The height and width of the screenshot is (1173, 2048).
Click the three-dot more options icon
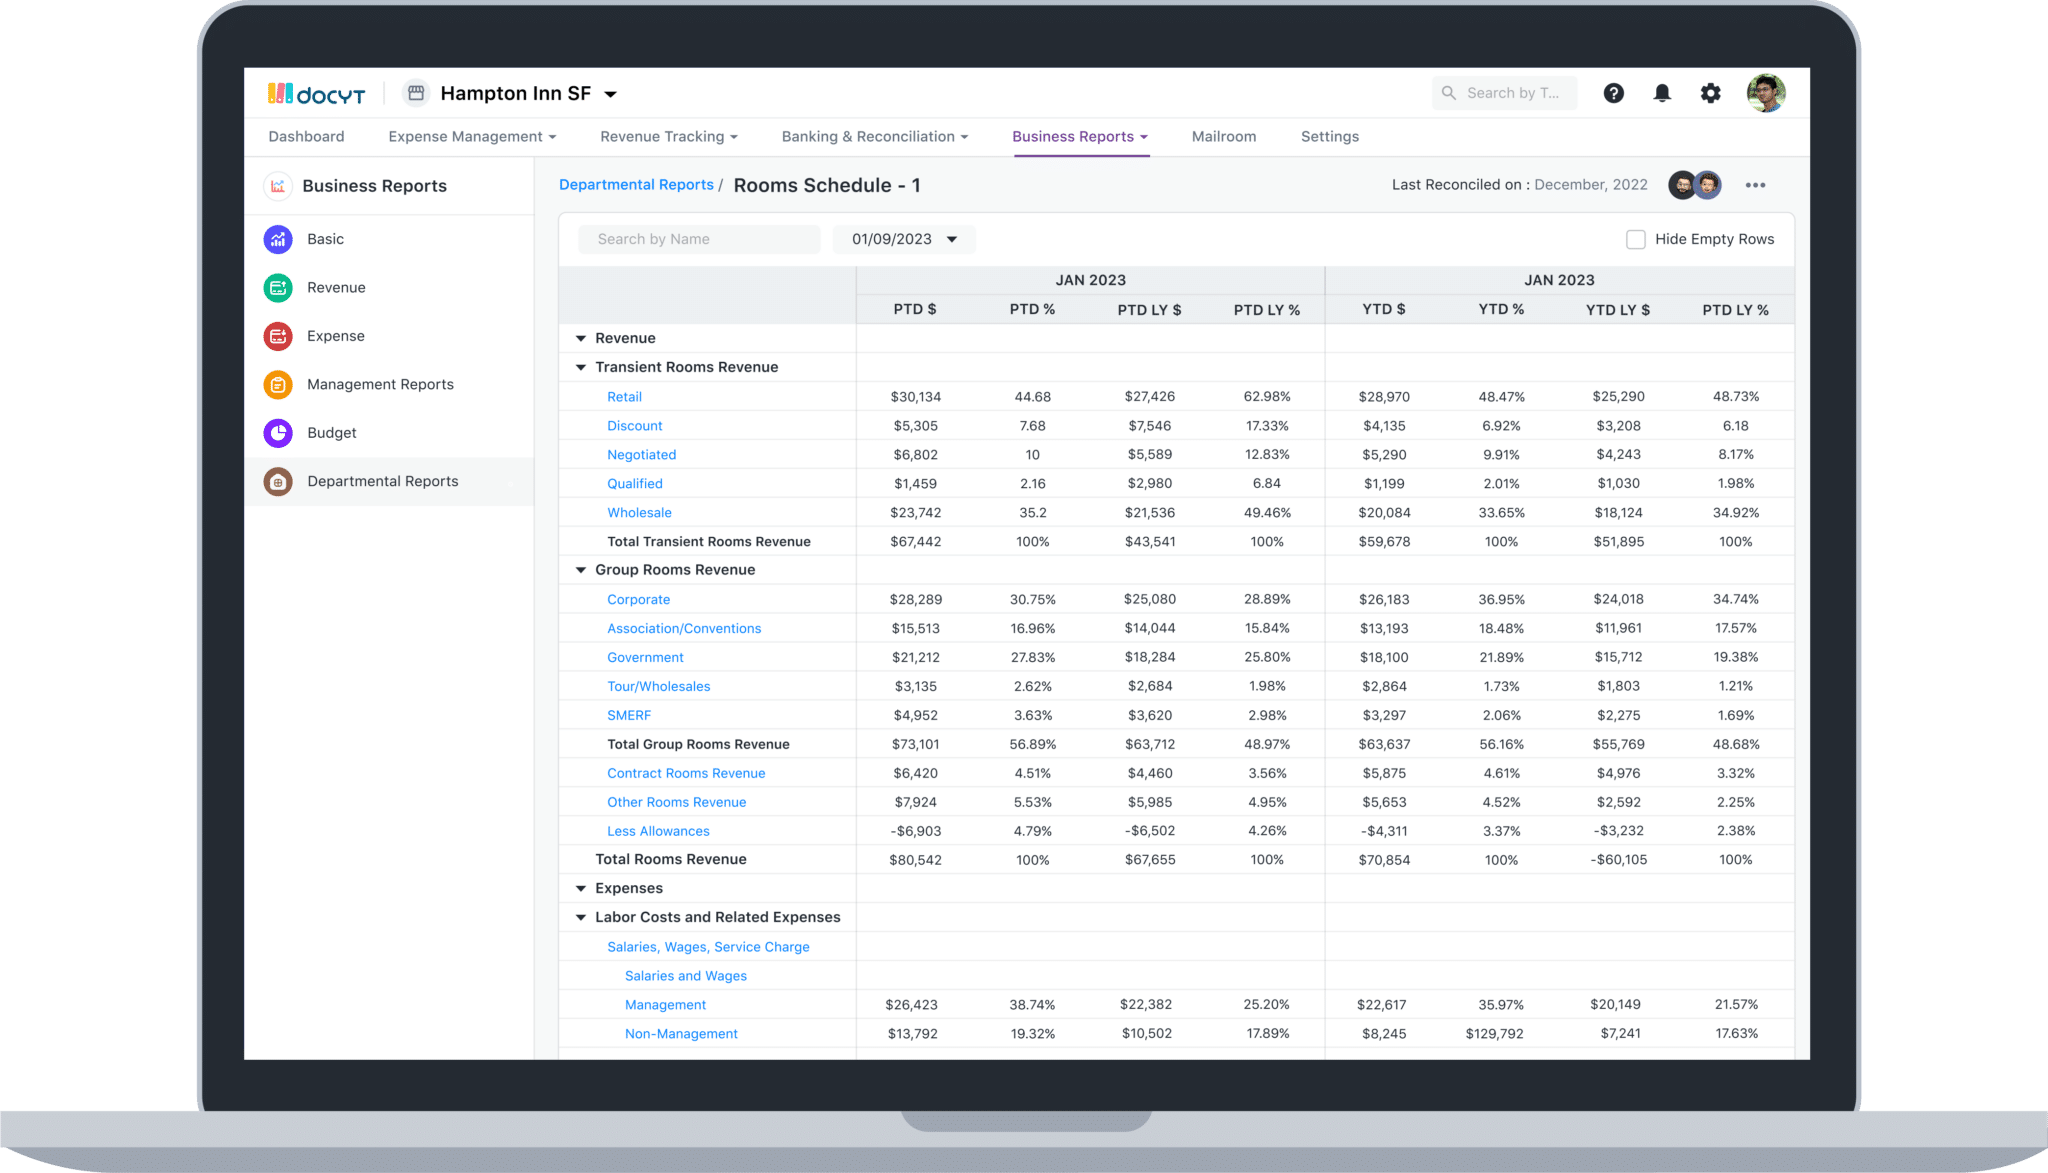click(x=1755, y=185)
